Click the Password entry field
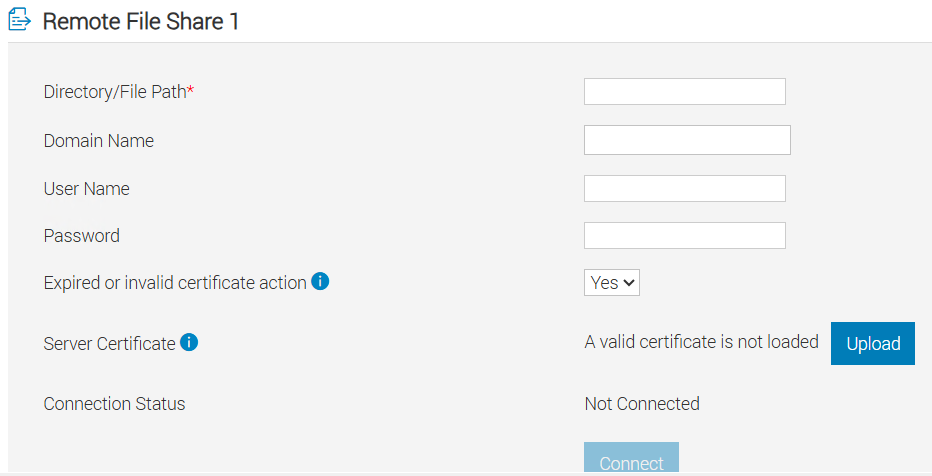This screenshot has height=476, width=932. 684,236
